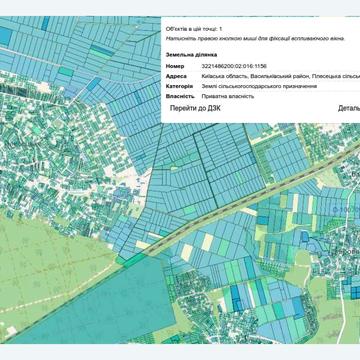Click the "Київська область" address value

[281, 76]
